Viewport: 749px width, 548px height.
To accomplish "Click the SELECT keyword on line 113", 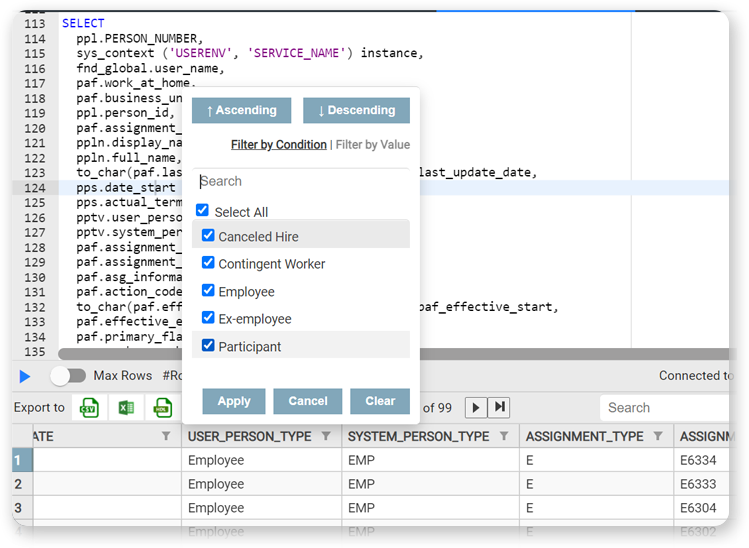I will pyautogui.click(x=83, y=23).
